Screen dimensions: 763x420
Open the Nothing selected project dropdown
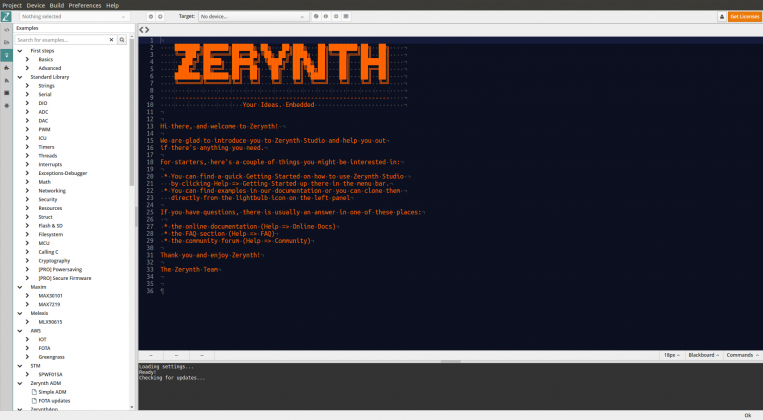click(x=73, y=17)
